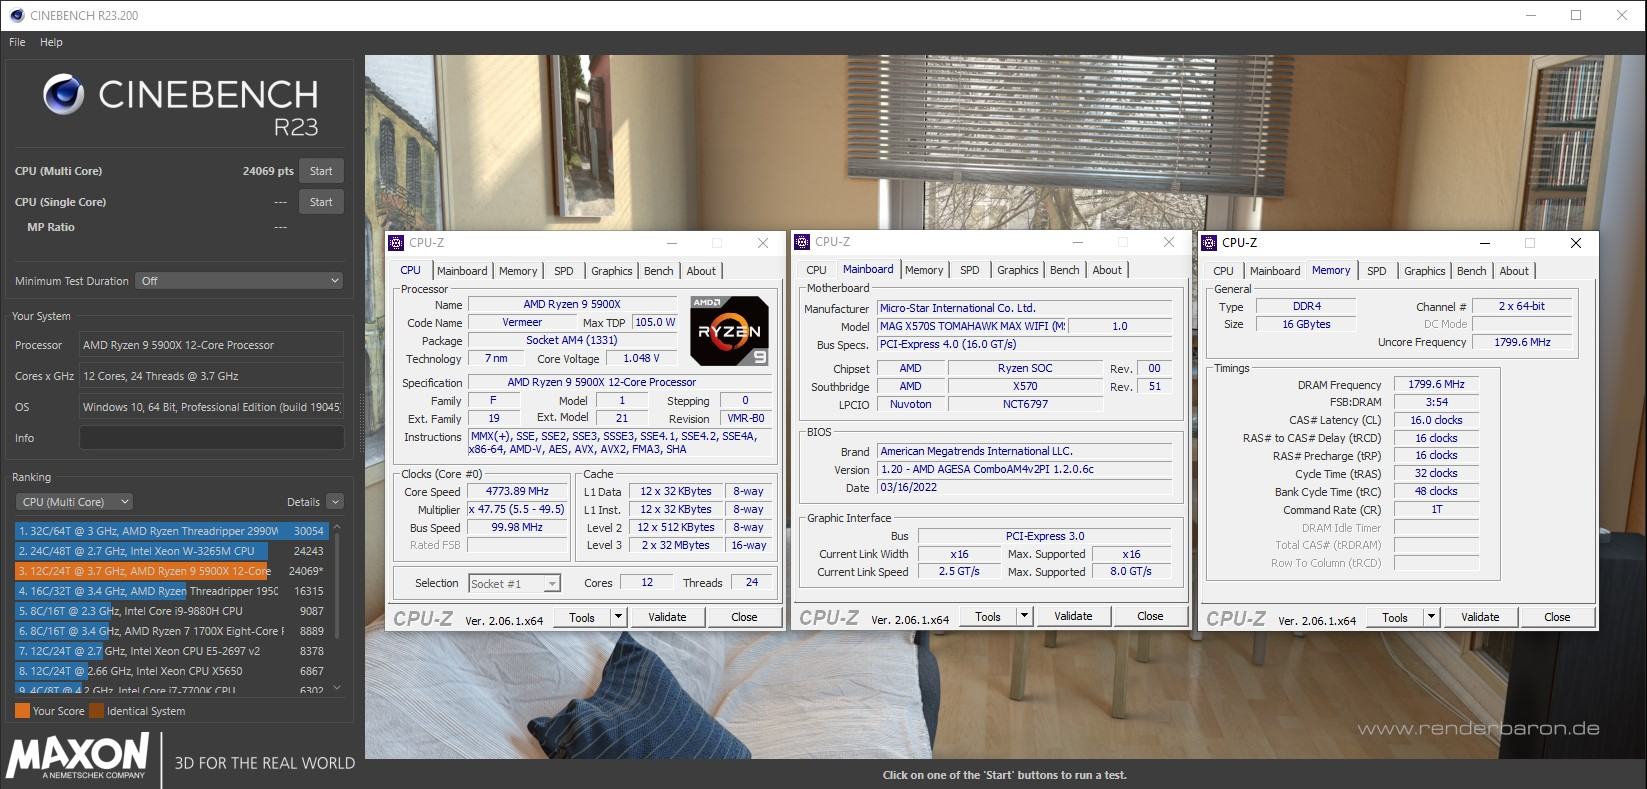Viewport: 1647px width, 789px height.
Task: Click the BIOS Version value field
Action: pos(1024,470)
